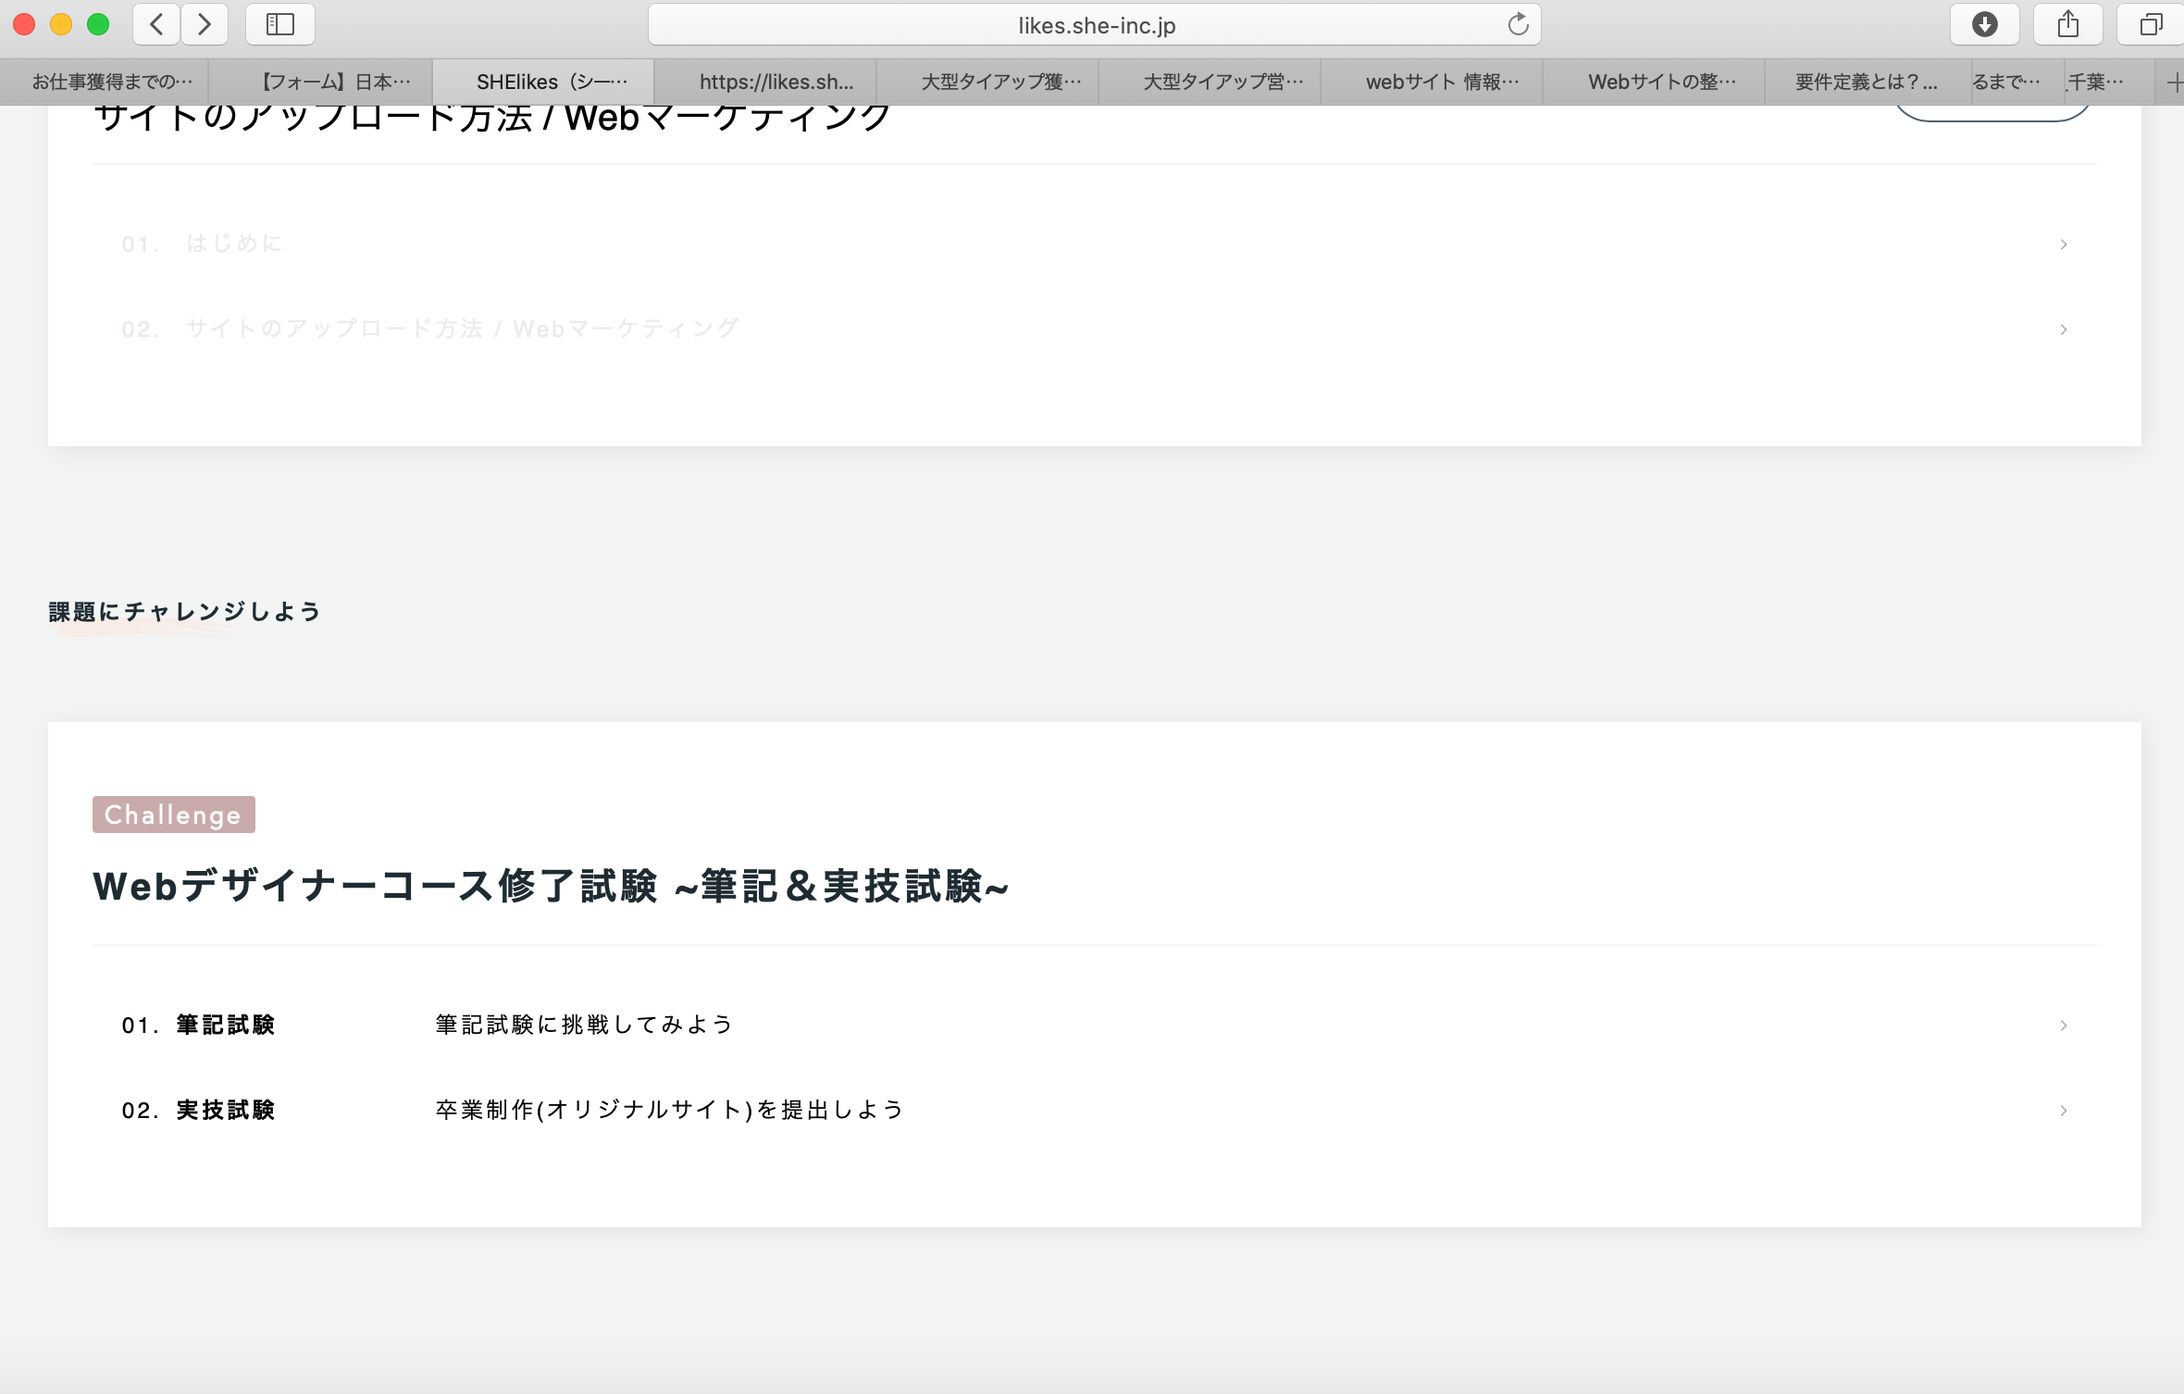The width and height of the screenshot is (2184, 1394).
Task: Expand chevron for 実技試験 row
Action: click(x=2063, y=1110)
